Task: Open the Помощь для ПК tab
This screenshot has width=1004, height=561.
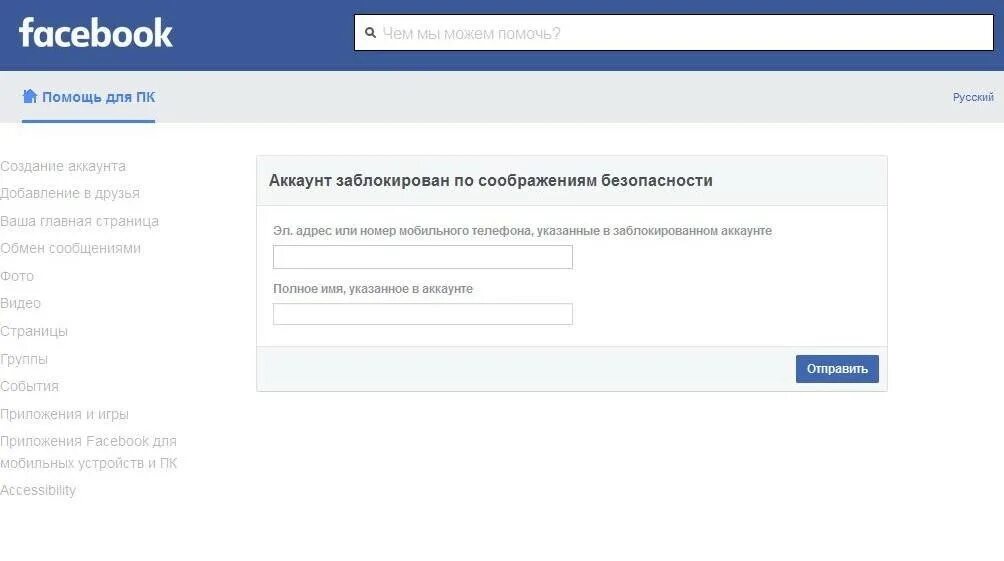Action: click(88, 97)
